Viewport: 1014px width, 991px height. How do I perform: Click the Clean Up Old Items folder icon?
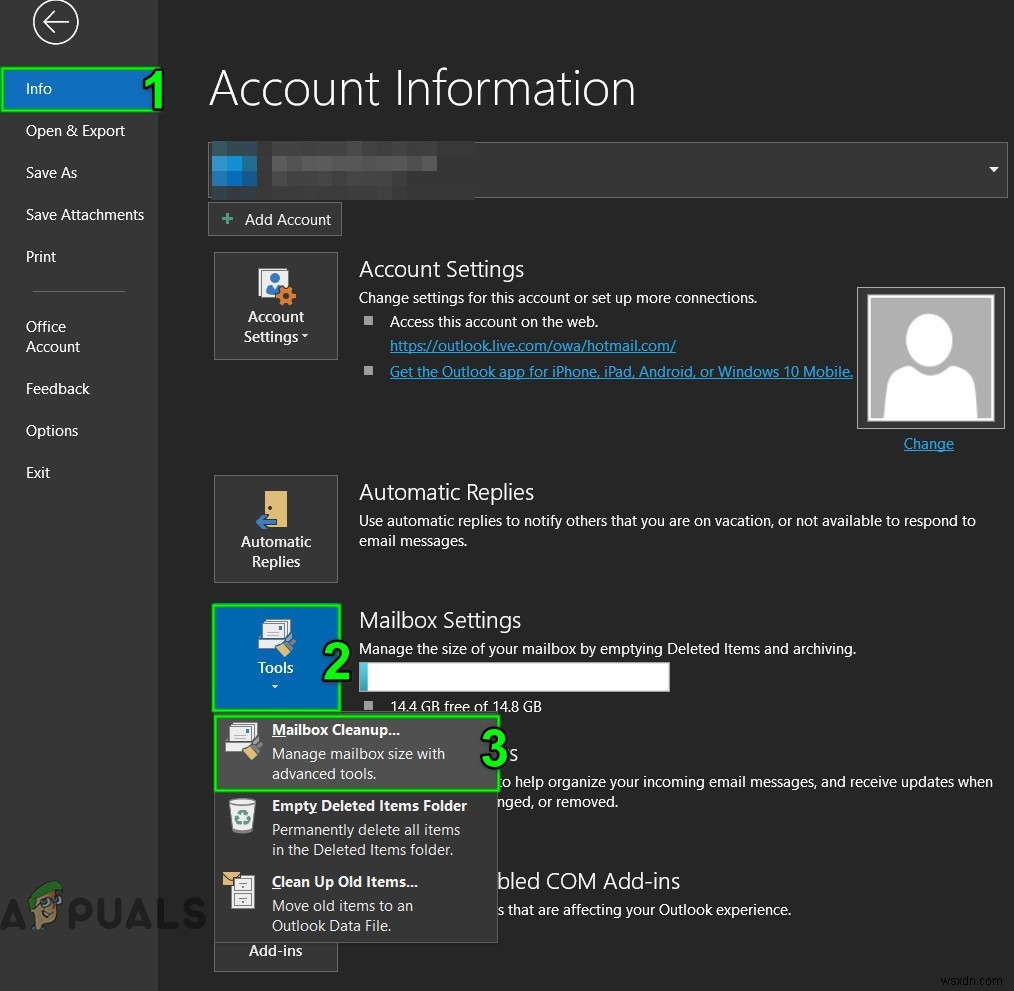(x=241, y=891)
